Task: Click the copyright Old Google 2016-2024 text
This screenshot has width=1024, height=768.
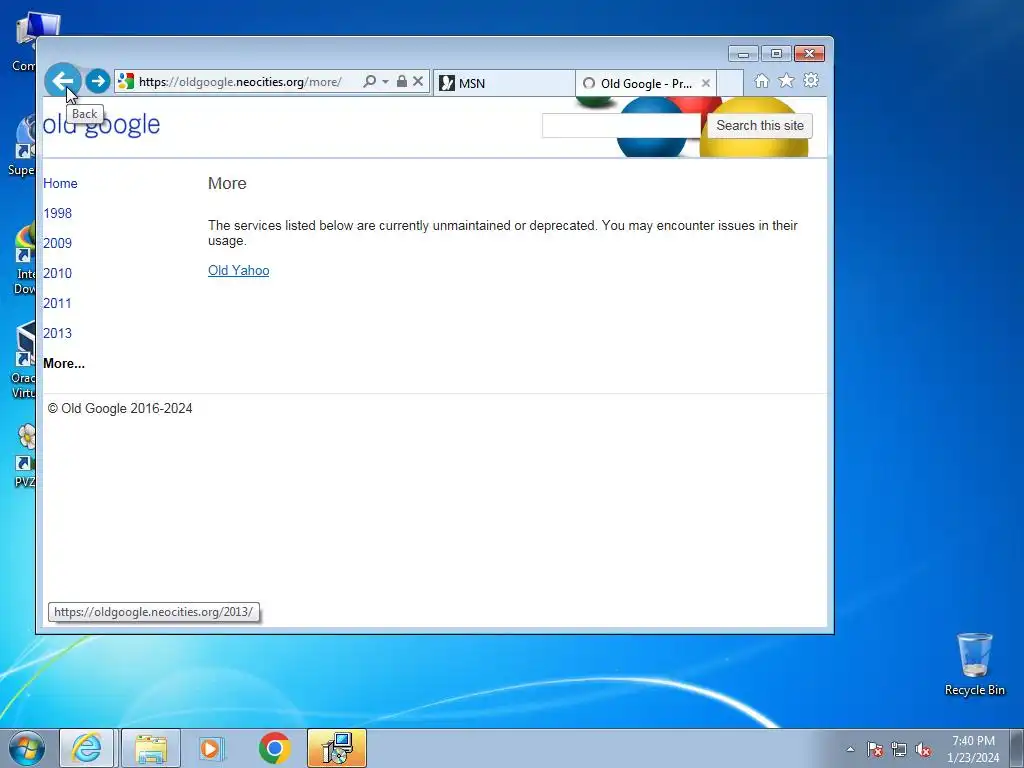Action: coord(120,409)
